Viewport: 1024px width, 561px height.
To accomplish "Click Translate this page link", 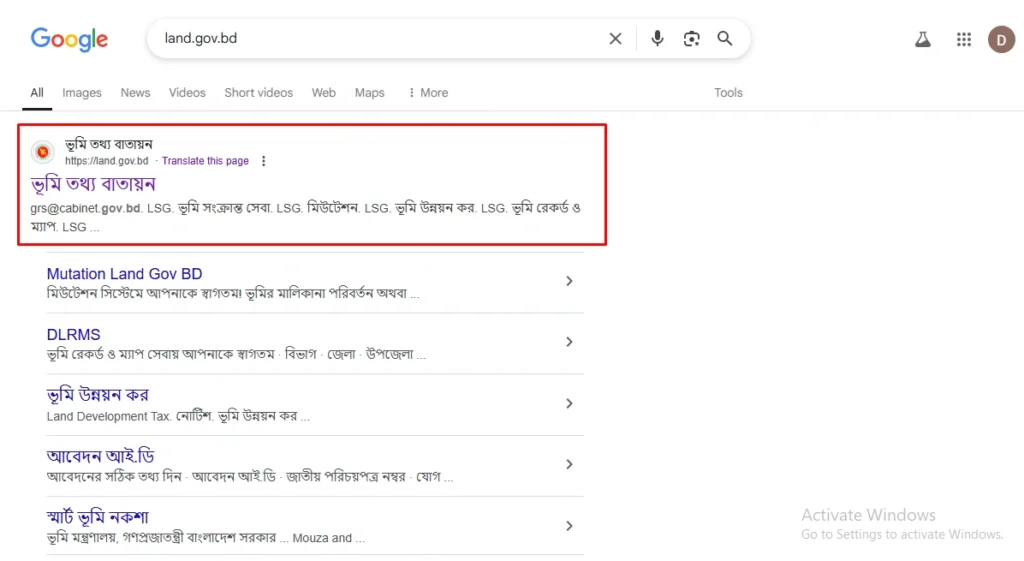I will point(205,161).
